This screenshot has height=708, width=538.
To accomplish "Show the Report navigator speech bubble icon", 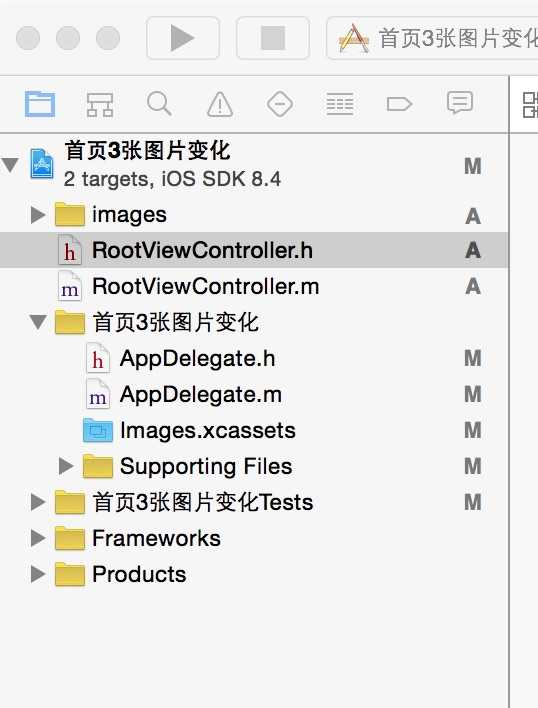I will point(459,103).
